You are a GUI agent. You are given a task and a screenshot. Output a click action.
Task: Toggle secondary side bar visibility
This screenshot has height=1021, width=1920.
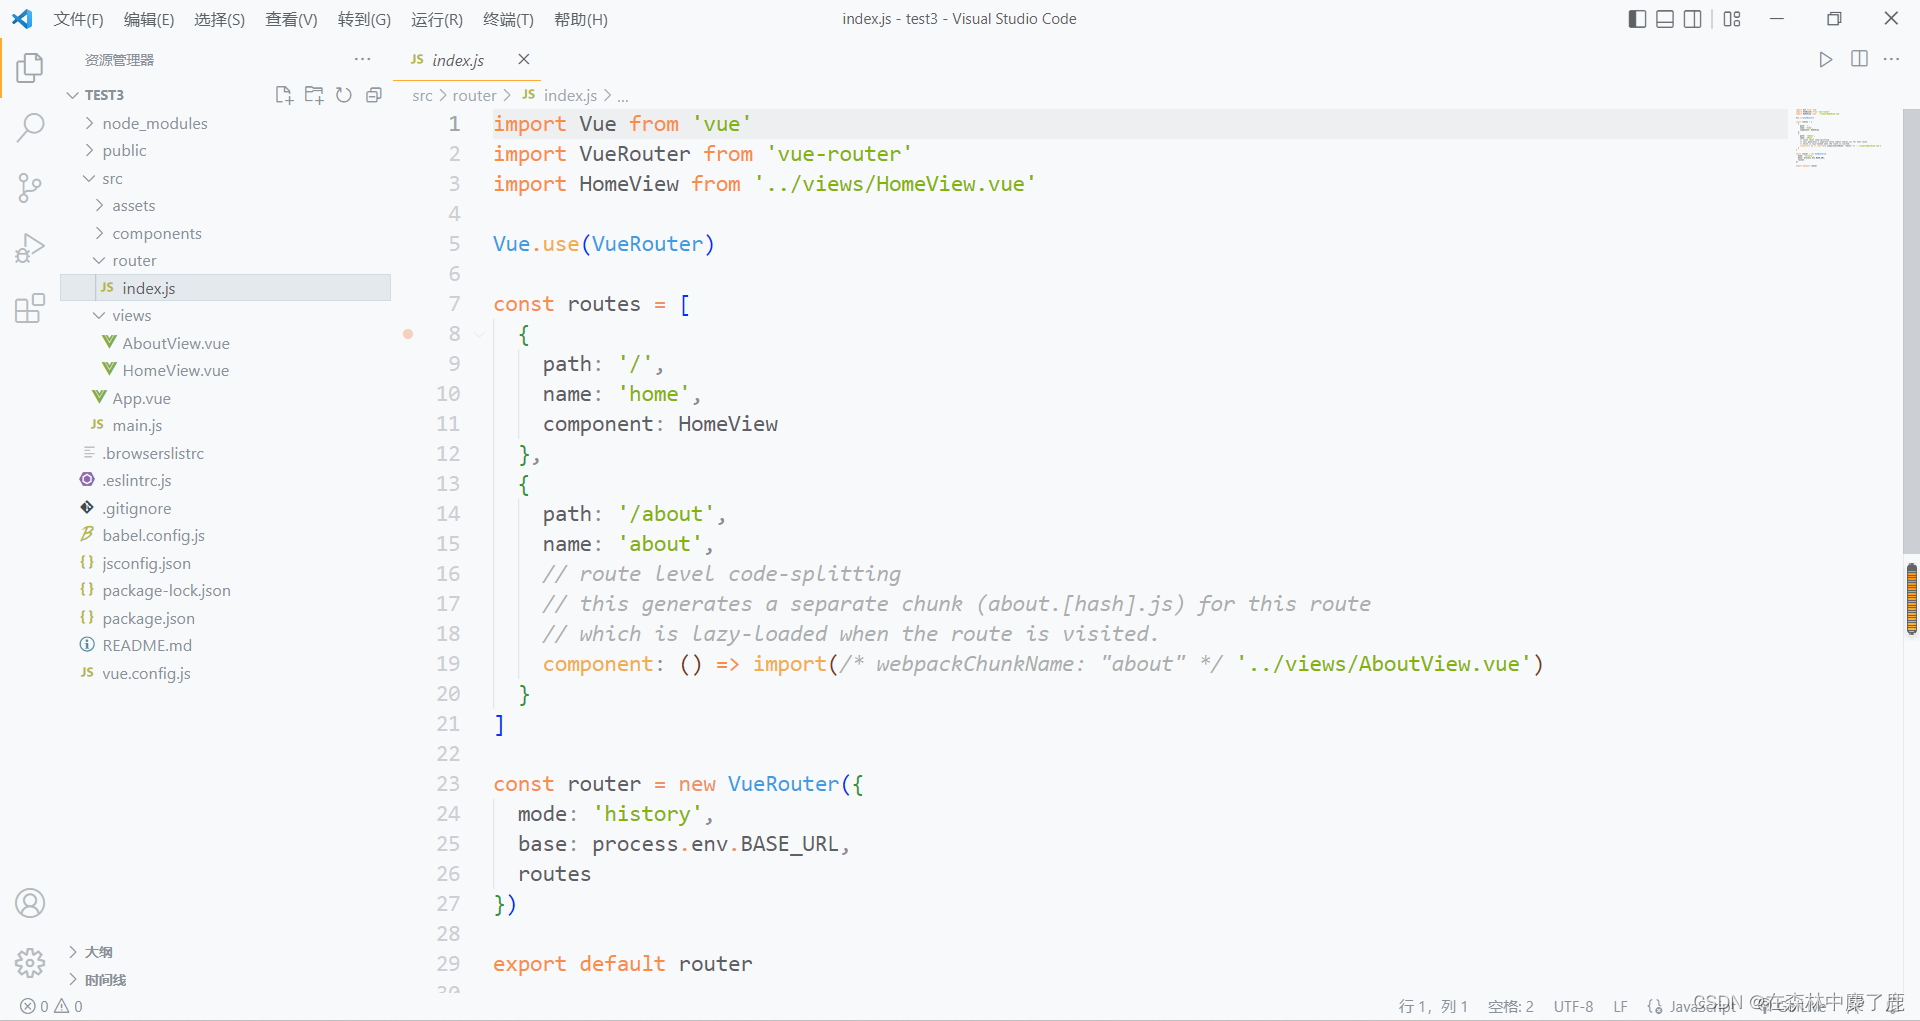point(1693,19)
